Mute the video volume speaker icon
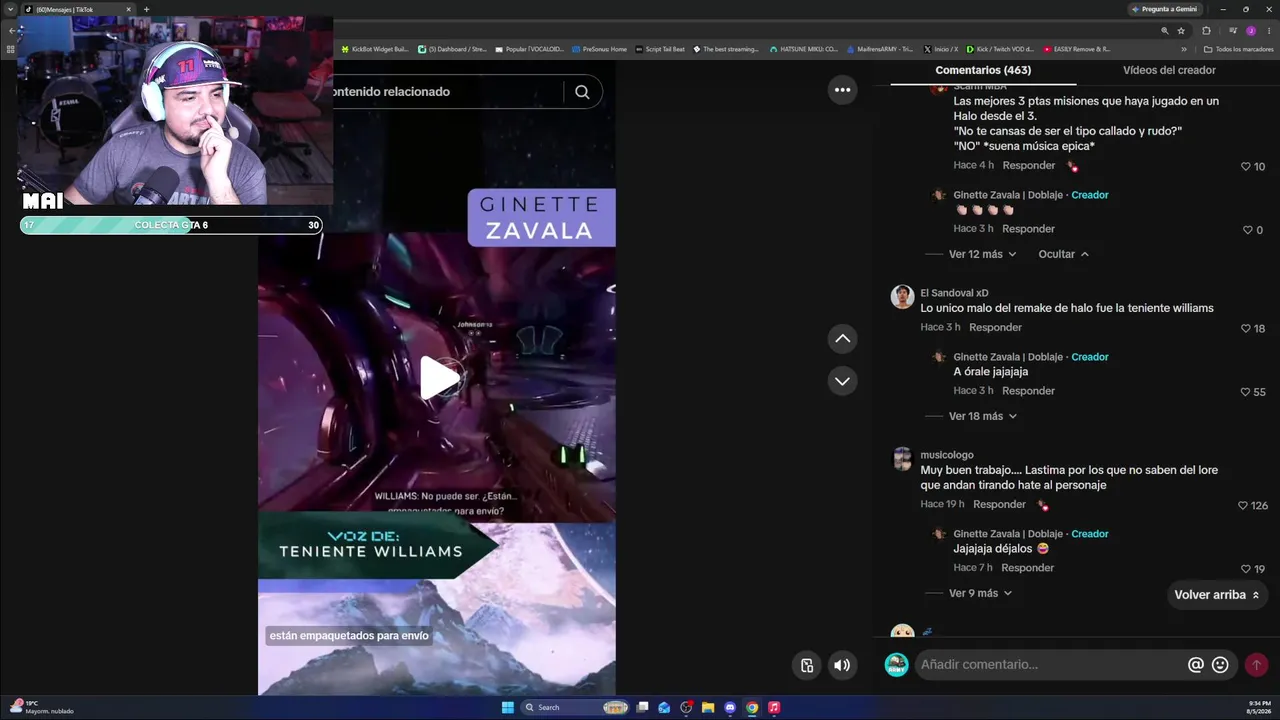1280x720 pixels. click(842, 665)
